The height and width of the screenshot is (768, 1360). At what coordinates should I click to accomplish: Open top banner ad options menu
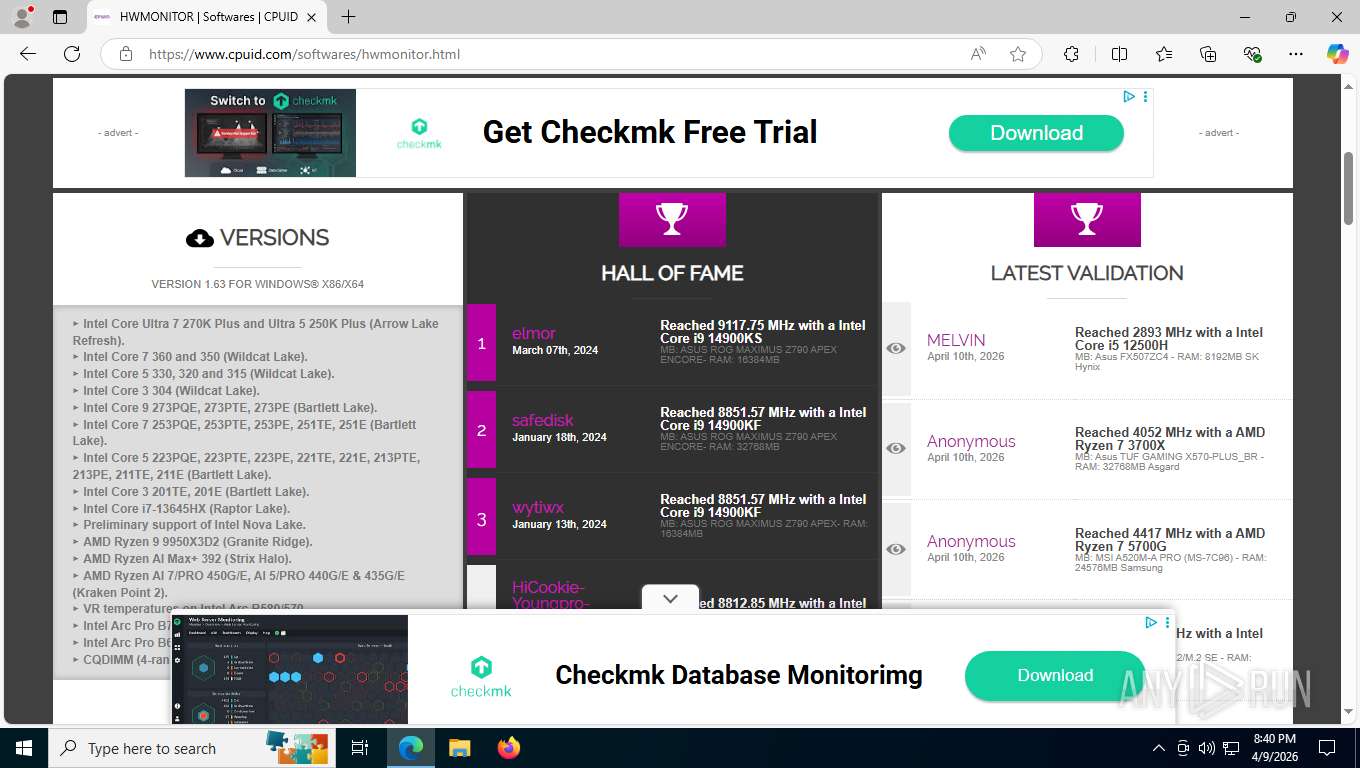coord(1145,97)
